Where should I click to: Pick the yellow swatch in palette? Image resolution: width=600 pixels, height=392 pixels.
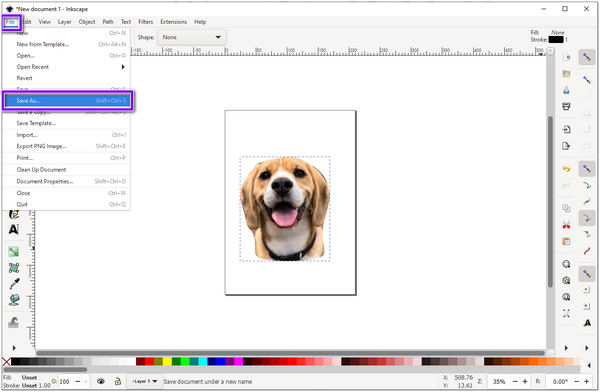click(x=167, y=361)
